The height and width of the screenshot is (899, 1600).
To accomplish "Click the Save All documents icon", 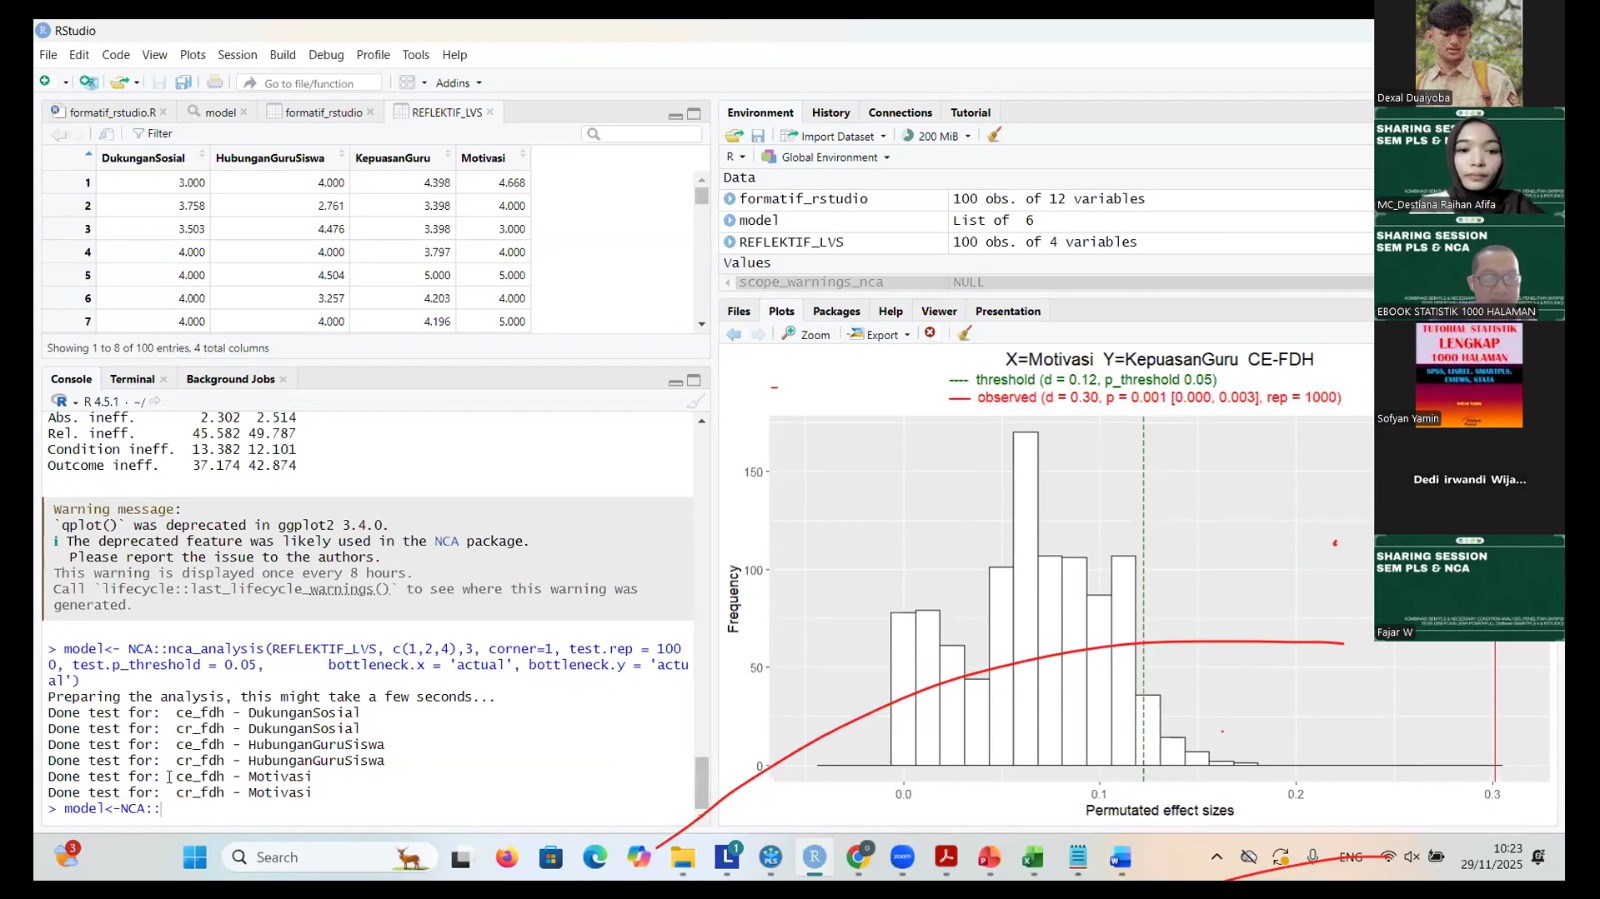I will click(183, 83).
